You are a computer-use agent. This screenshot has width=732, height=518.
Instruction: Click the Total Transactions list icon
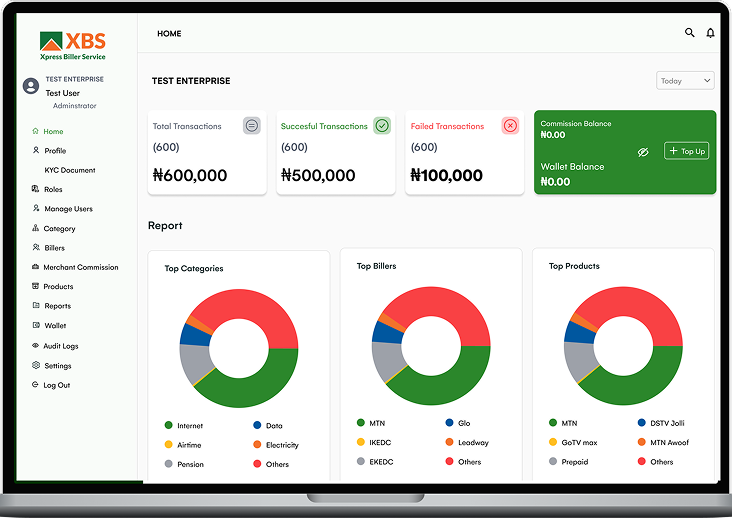[252, 126]
